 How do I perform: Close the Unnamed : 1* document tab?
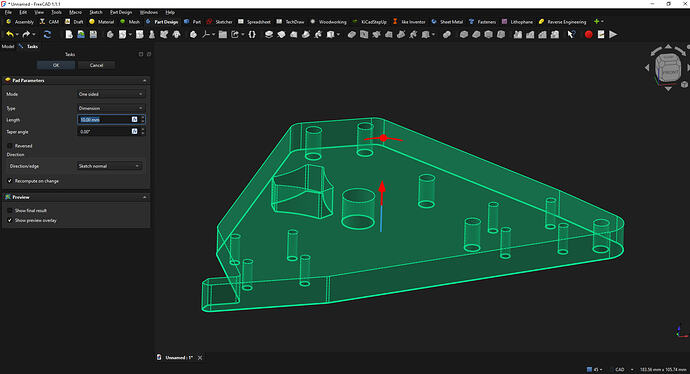(x=200, y=358)
